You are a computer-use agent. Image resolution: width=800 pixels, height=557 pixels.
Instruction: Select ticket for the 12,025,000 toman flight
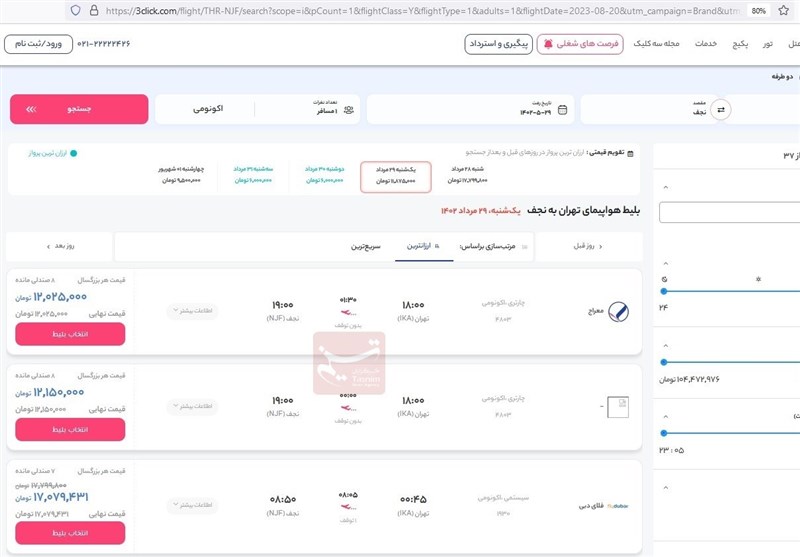click(x=70, y=334)
